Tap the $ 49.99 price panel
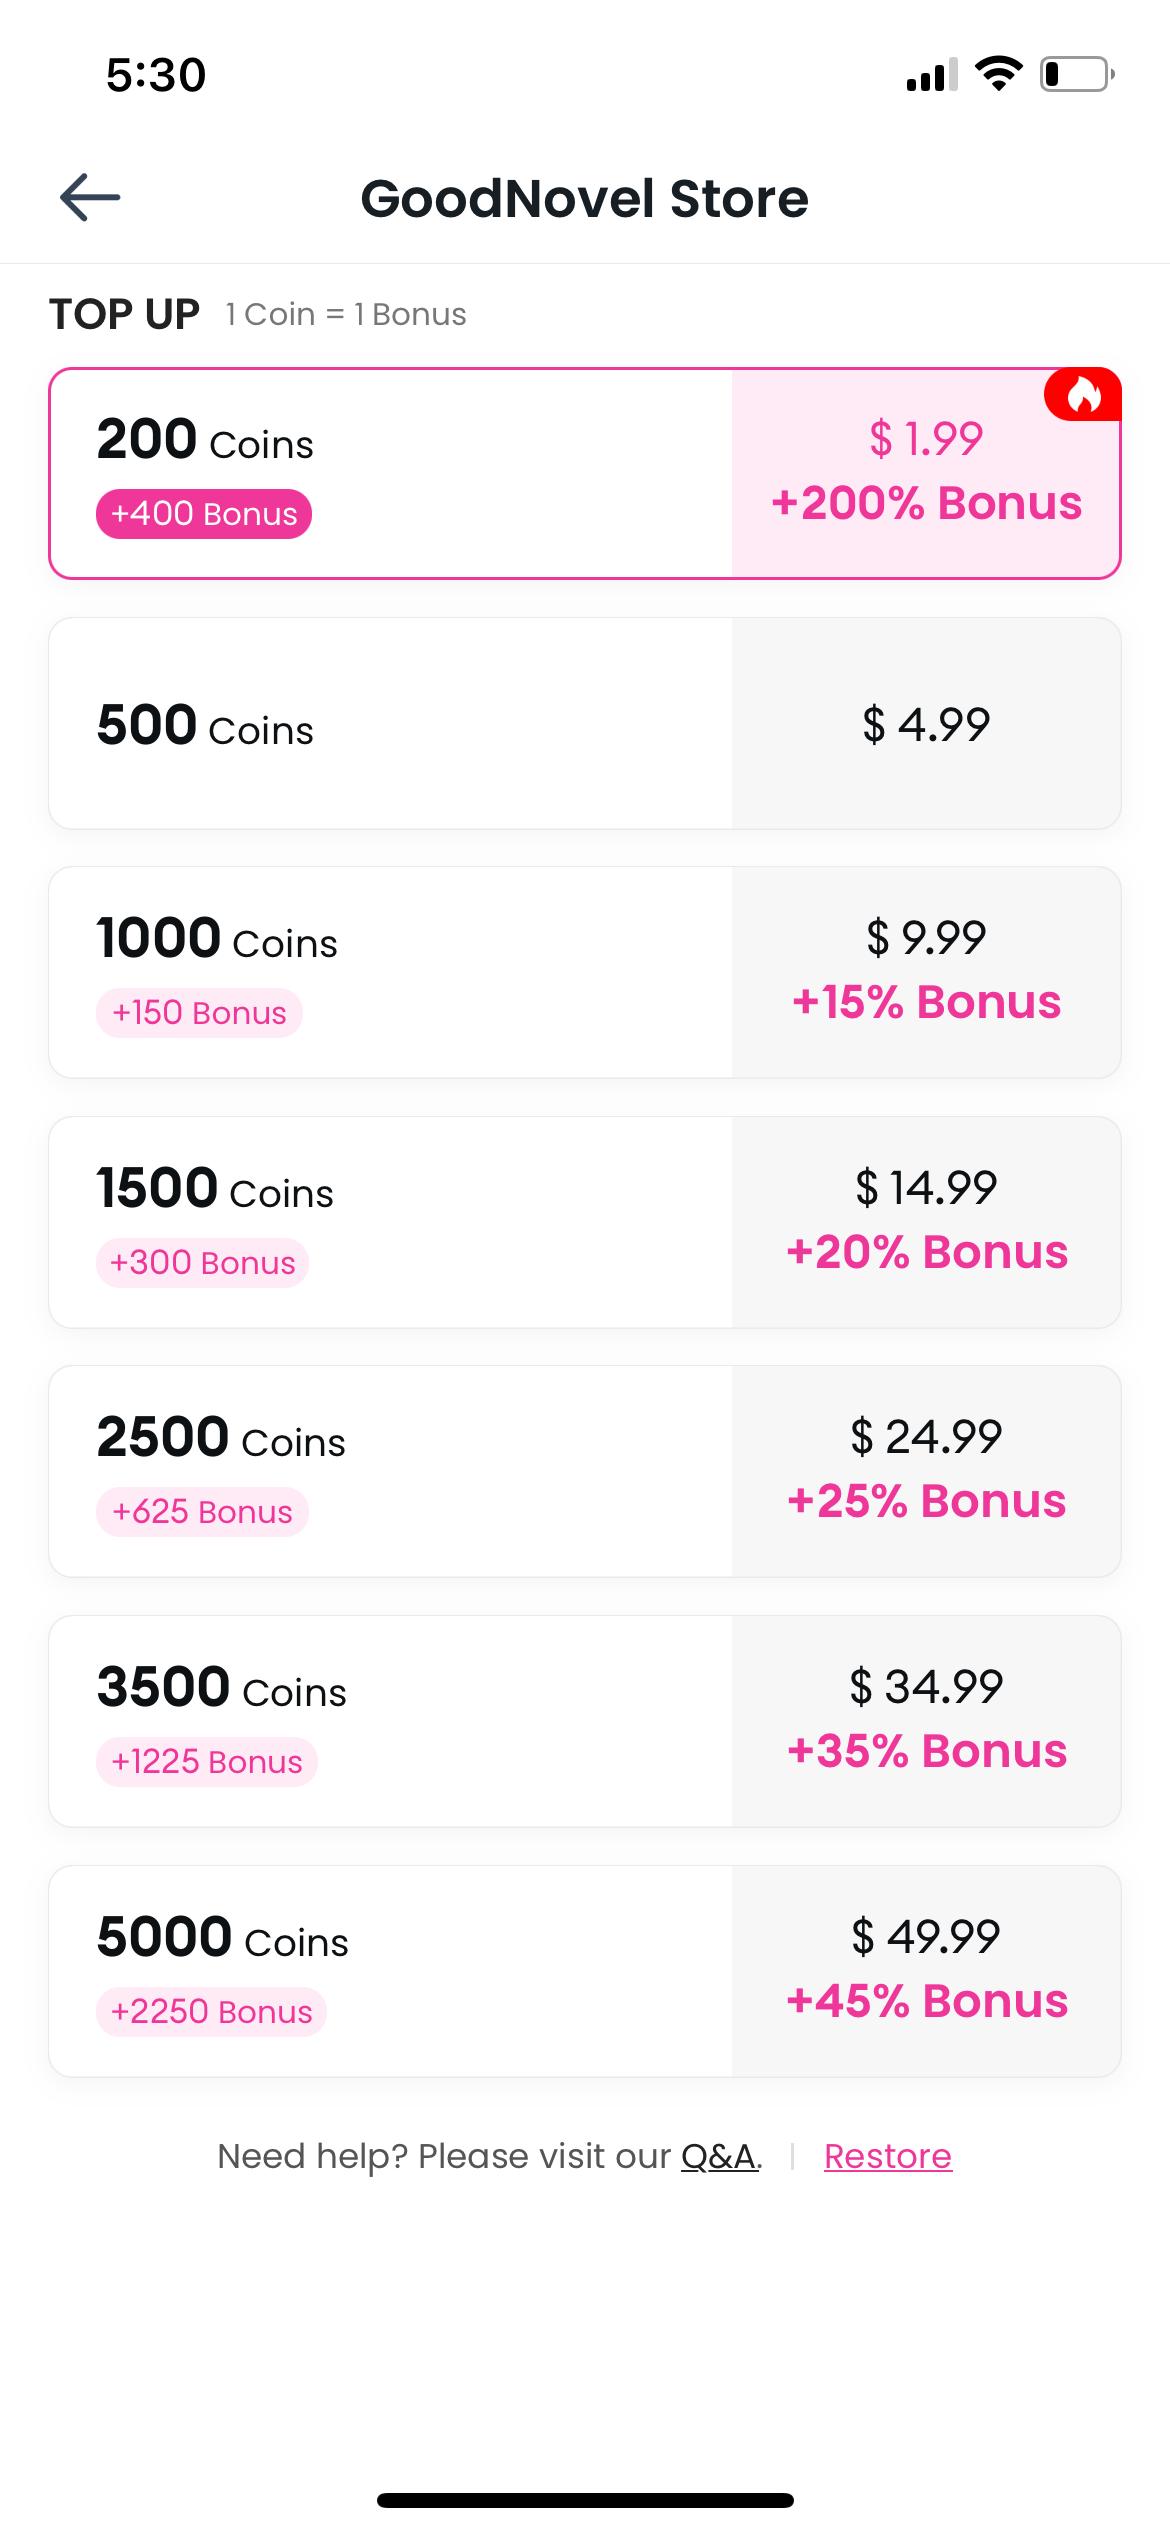Image resolution: width=1170 pixels, height=2532 pixels. (926, 1971)
